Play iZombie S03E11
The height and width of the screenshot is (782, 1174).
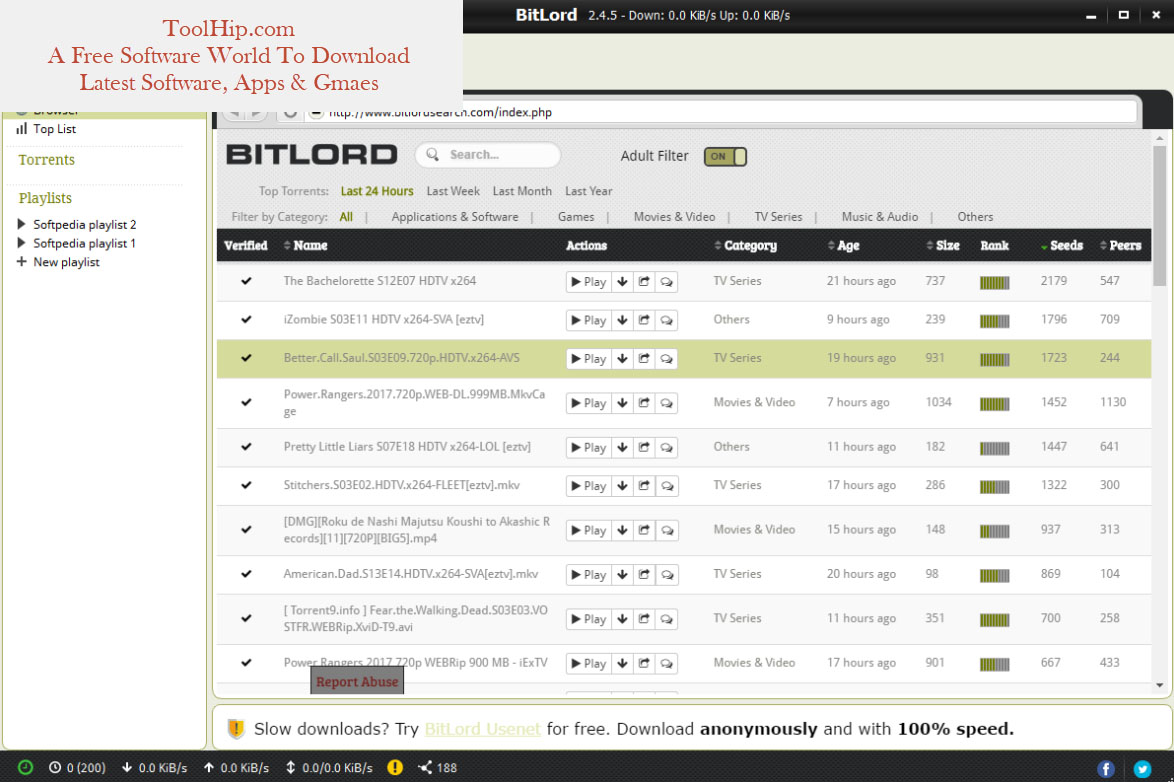(588, 320)
